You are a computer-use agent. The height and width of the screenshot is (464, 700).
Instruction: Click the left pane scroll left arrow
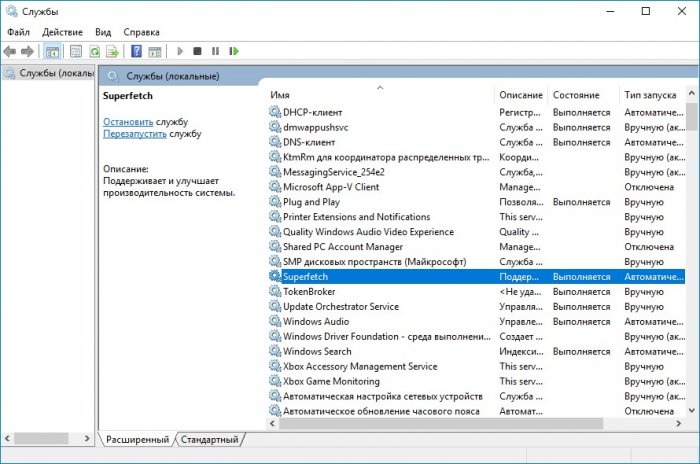click(x=7, y=439)
